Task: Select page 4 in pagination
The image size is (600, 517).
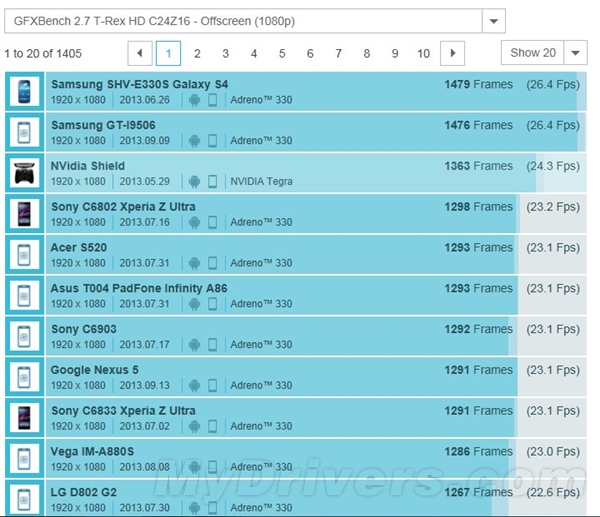Action: (254, 54)
